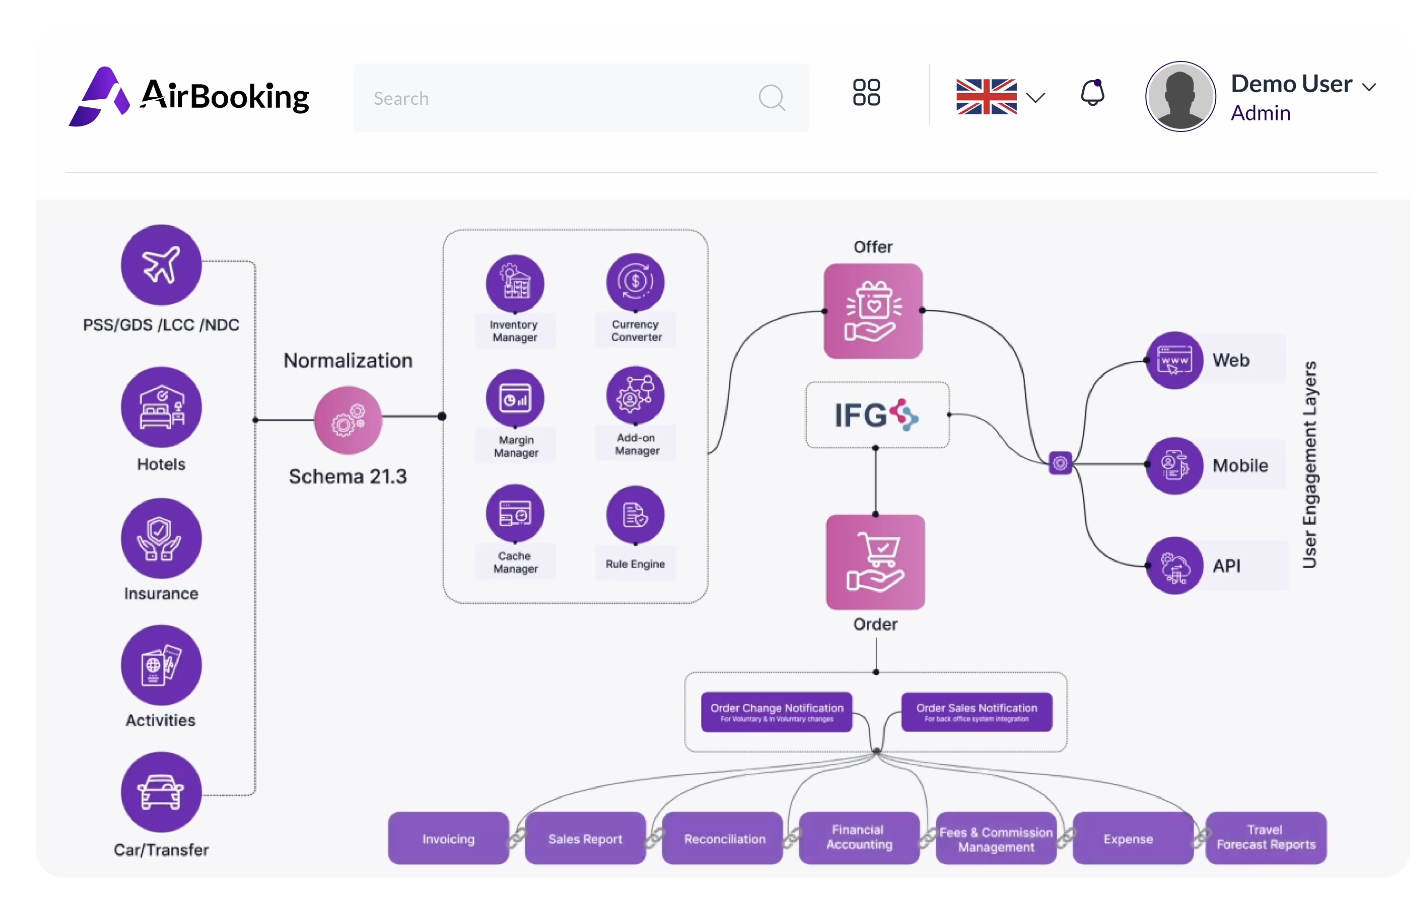Screen dimensions: 1418x918
Task: Click the IFG logo box
Action: click(877, 415)
